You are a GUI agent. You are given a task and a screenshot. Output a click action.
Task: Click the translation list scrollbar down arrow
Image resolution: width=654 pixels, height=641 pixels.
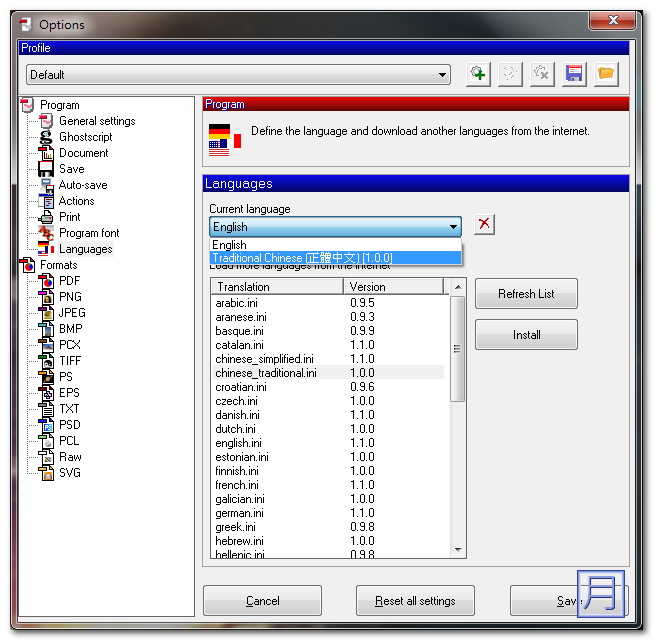[x=458, y=549]
